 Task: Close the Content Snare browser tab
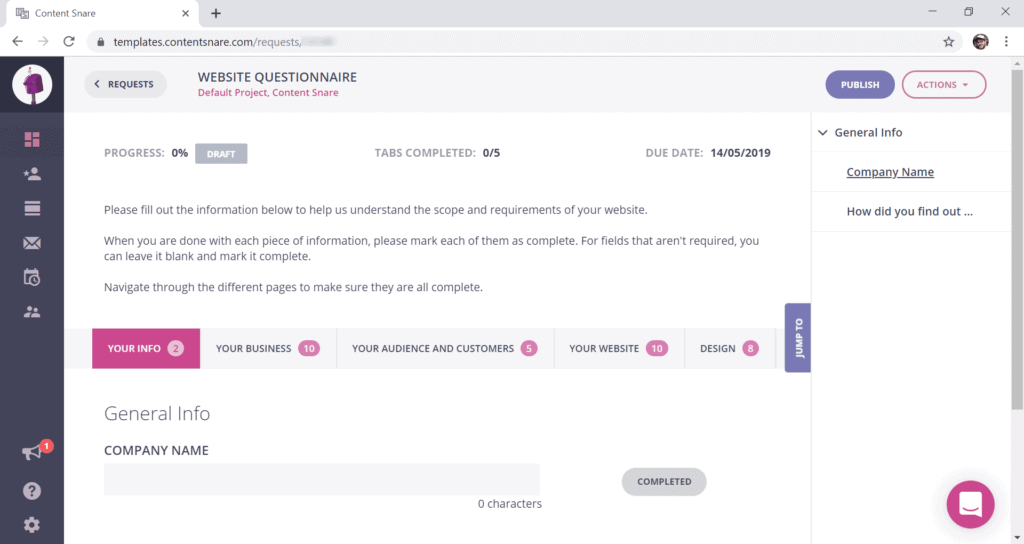(185, 13)
